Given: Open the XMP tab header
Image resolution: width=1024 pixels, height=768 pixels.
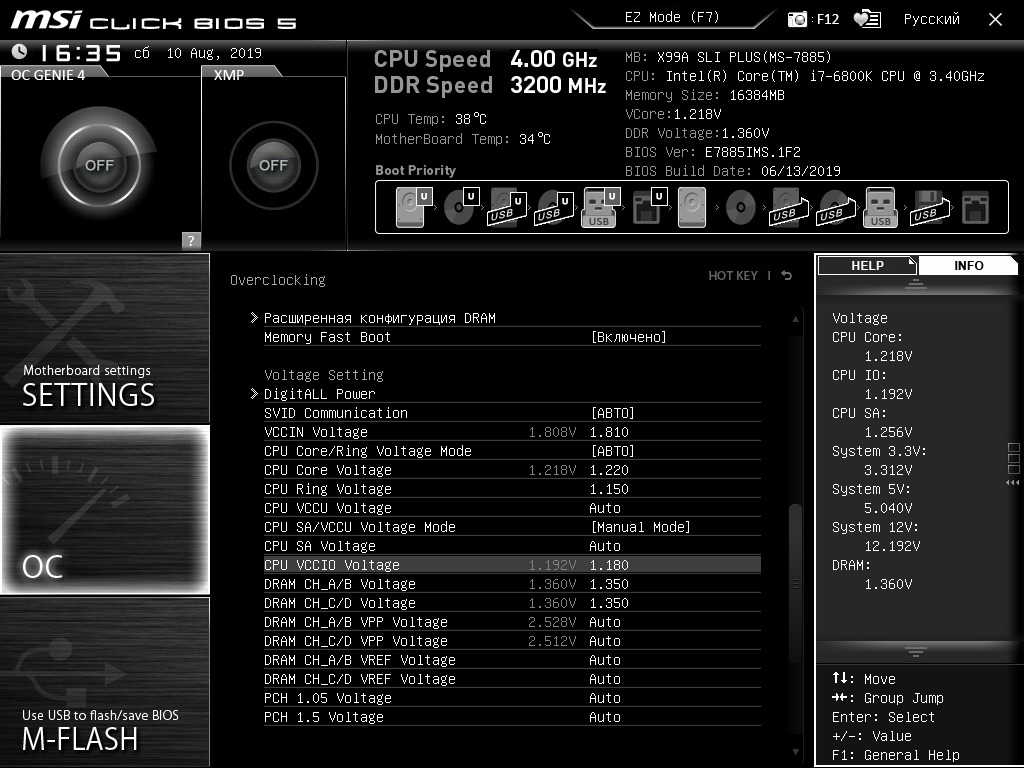Looking at the screenshot, I should (229, 74).
